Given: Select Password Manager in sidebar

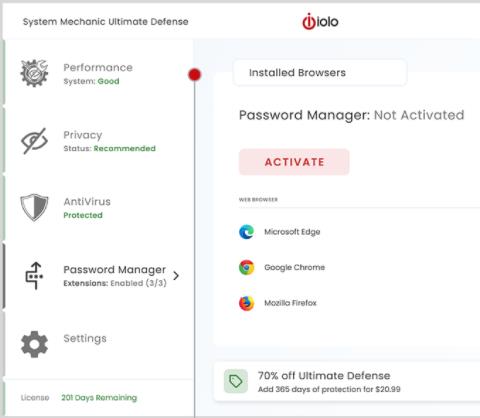Looking at the screenshot, I should click(x=97, y=276).
